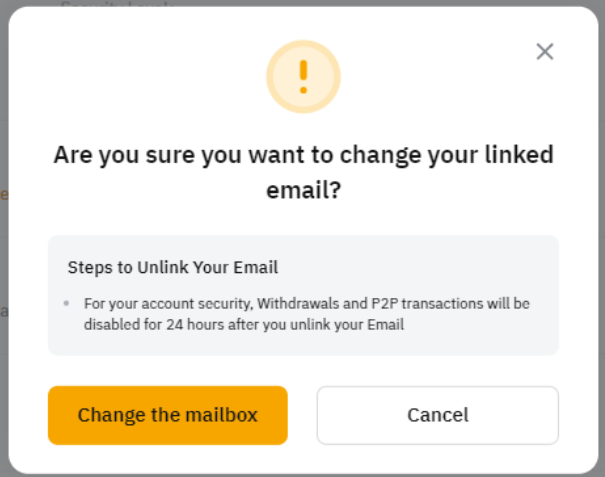Click the dimmed overlay left of the dialog
The image size is (605, 477).
pyautogui.click(x=4, y=250)
